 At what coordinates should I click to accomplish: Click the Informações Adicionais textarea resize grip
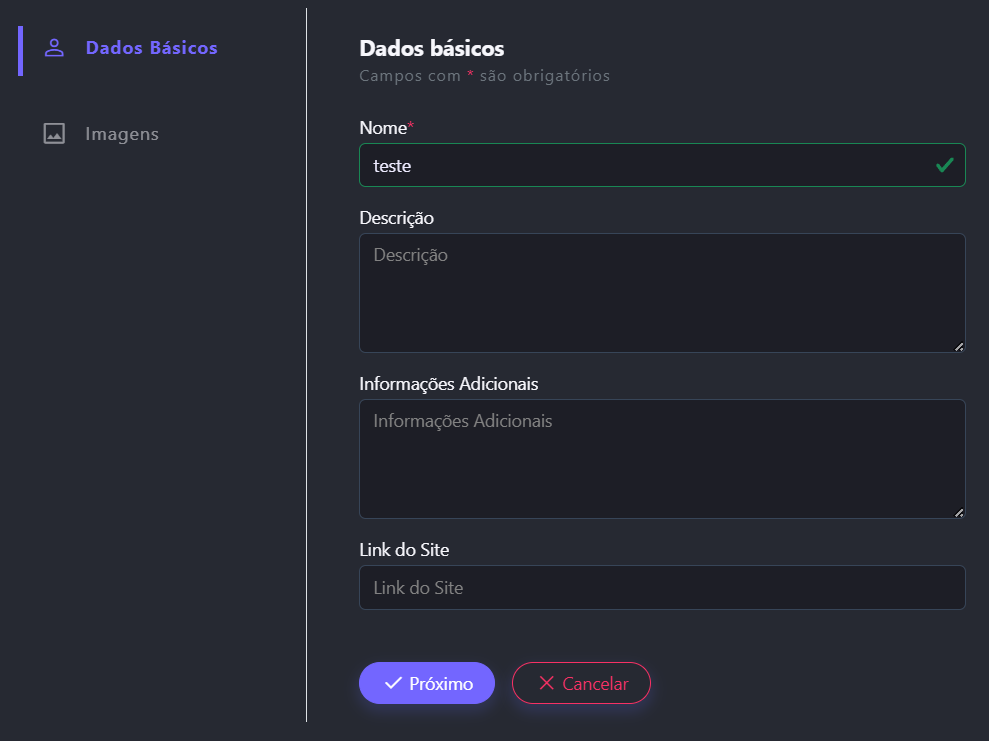(x=959, y=513)
